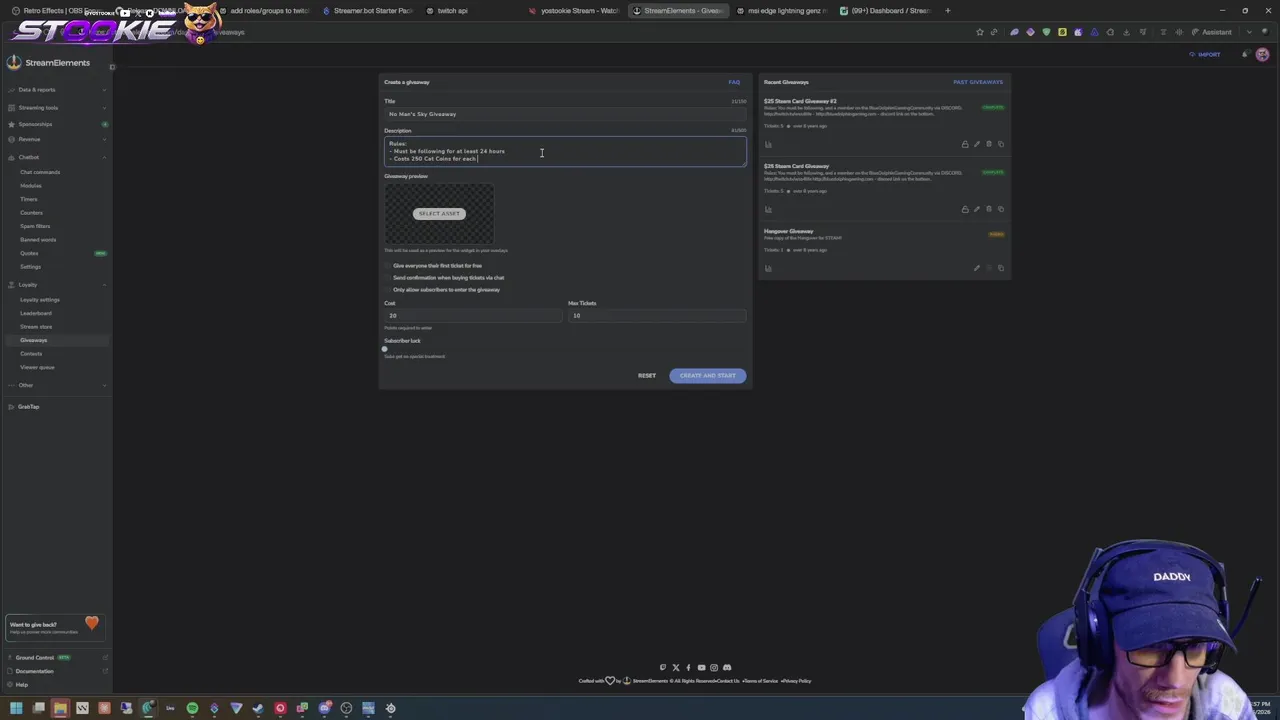
Task: Collapse the sidebar with the toggle icon
Action: [x=112, y=67]
